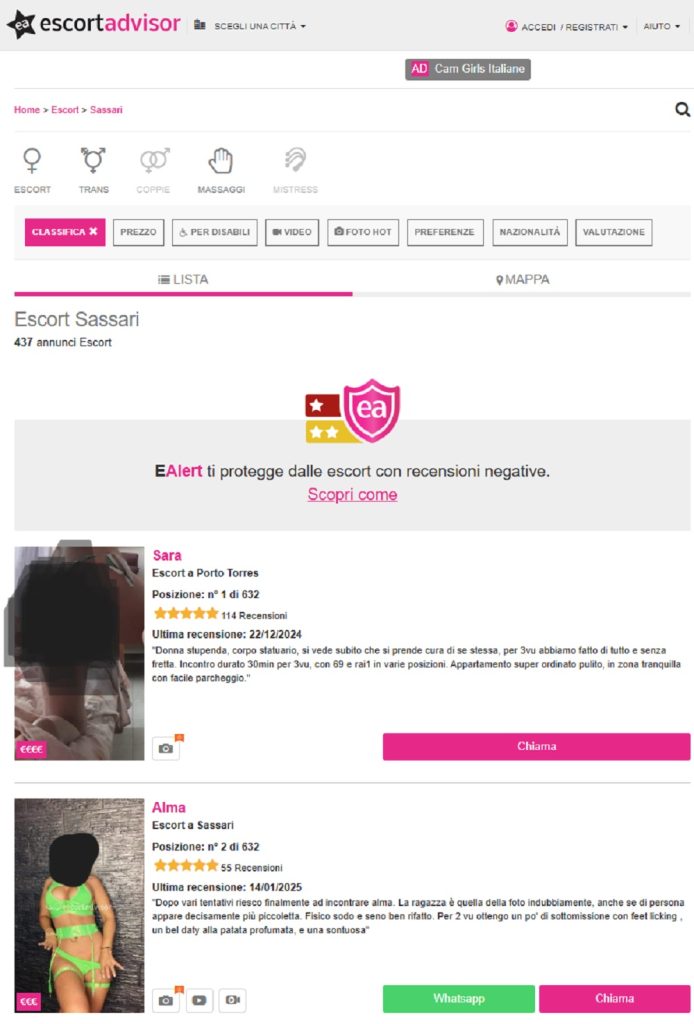Open the Accedi / Registrati dropdown
This screenshot has width=694, height=1024.
coord(567,27)
